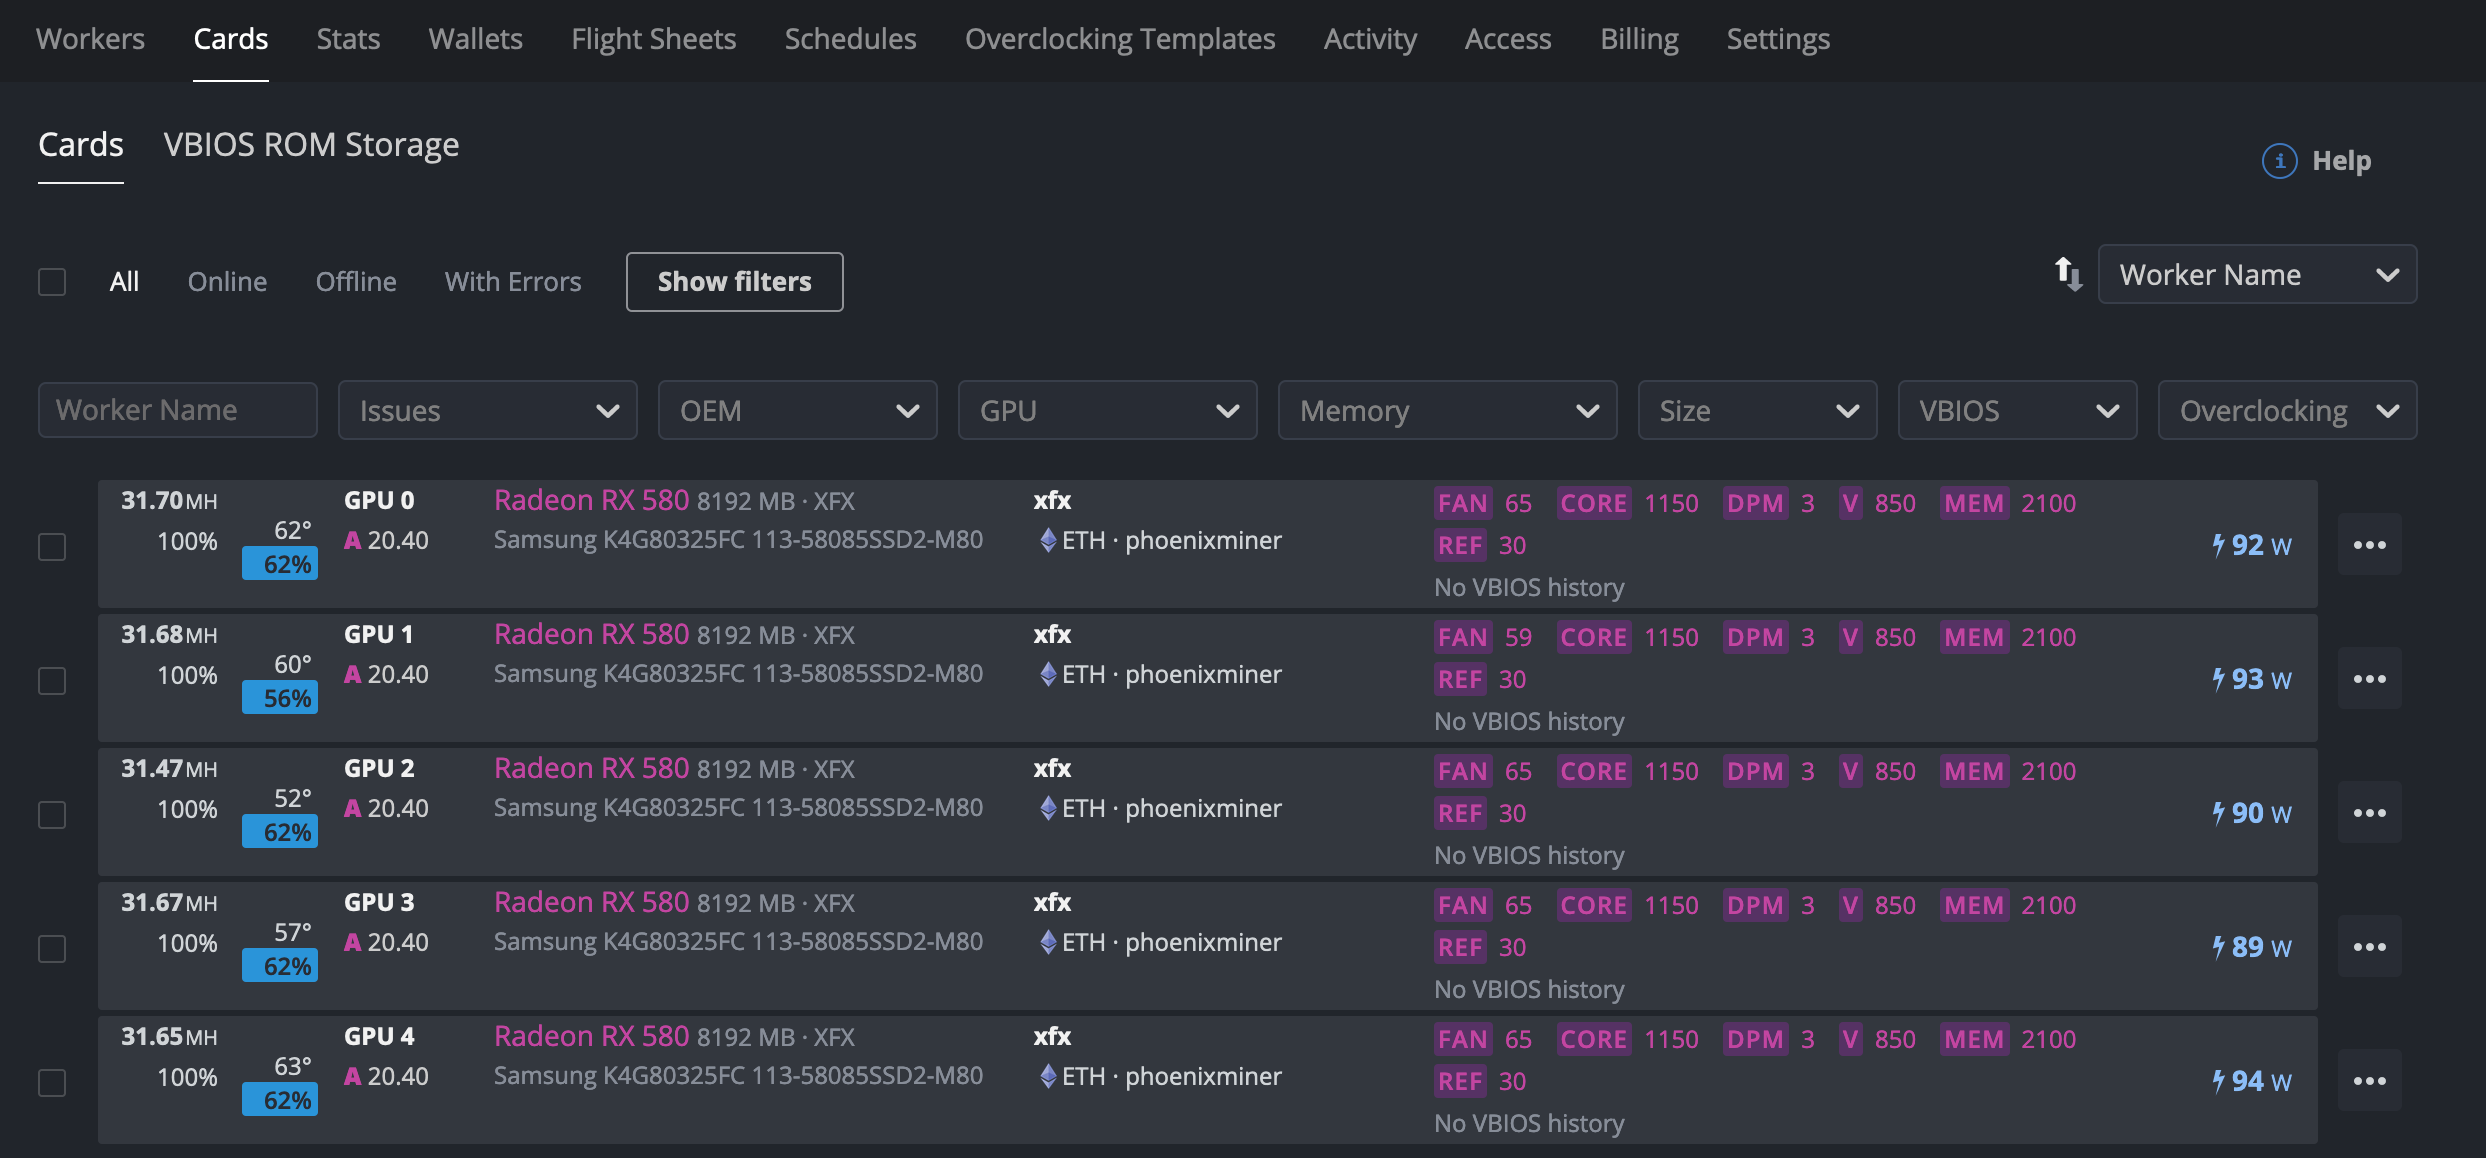The width and height of the screenshot is (2486, 1158).
Task: Open the Radeon RX 580 link for GPU 1
Action: tap(591, 634)
